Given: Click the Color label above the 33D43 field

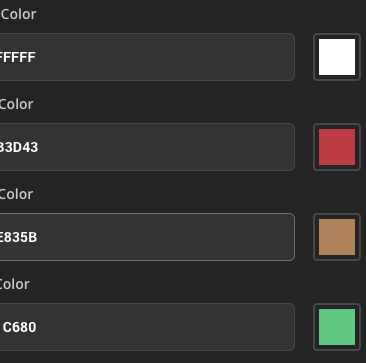Looking at the screenshot, I should 16,104.
